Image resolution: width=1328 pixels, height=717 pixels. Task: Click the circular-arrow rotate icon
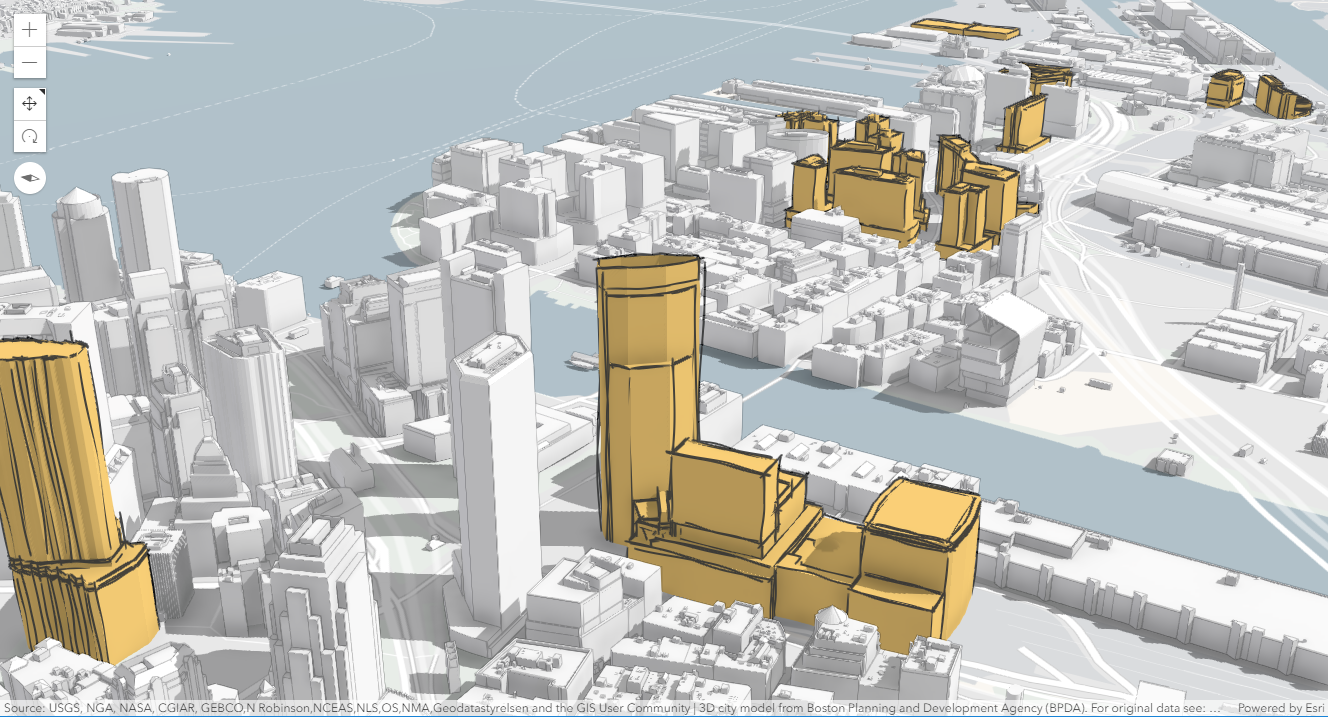[28, 135]
